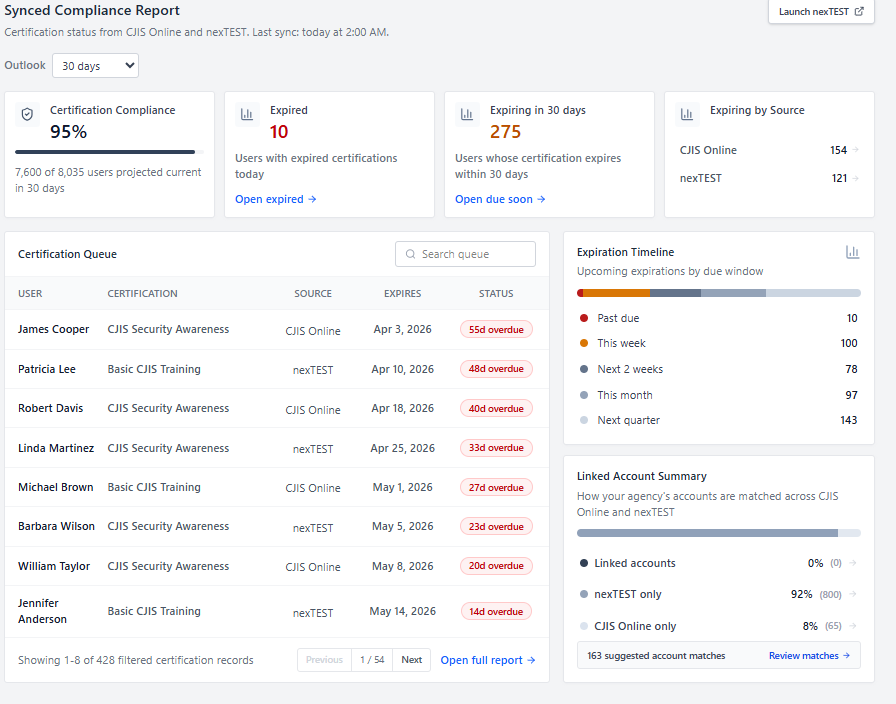Click the This week timeline row
Viewport: 896px width, 704px height.
tap(718, 343)
